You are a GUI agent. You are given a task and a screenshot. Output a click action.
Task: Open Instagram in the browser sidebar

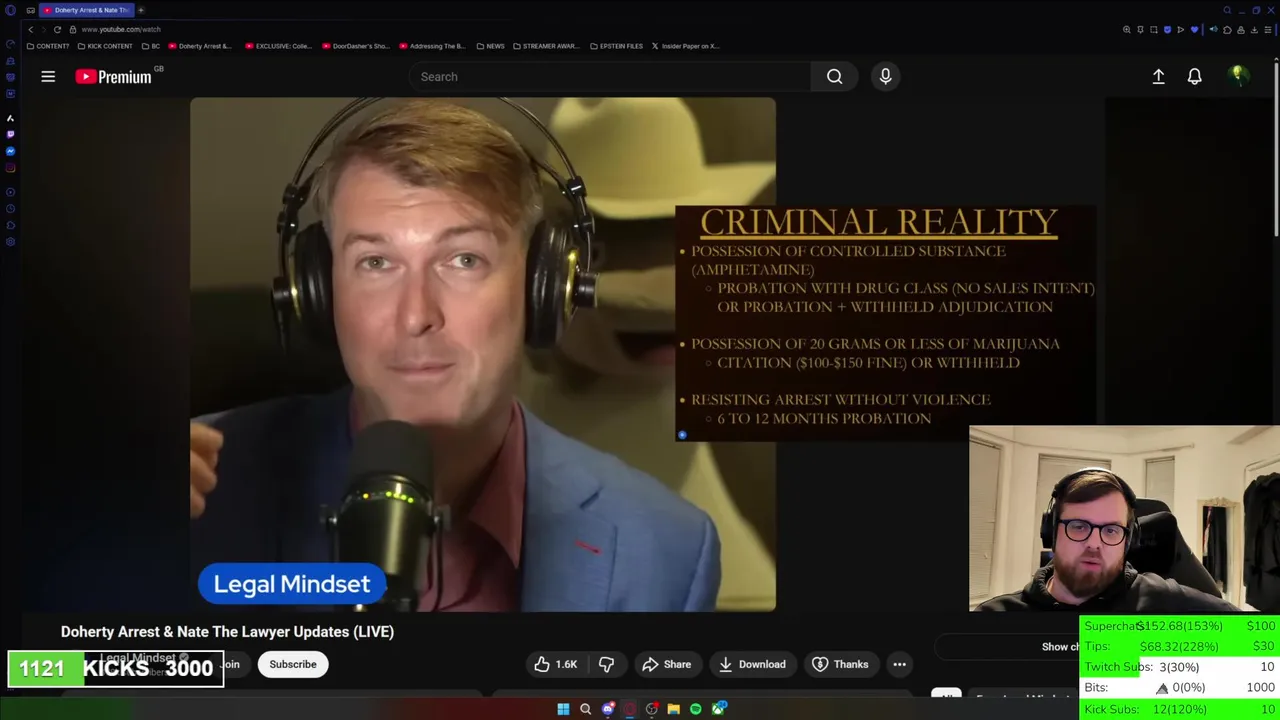click(10, 168)
